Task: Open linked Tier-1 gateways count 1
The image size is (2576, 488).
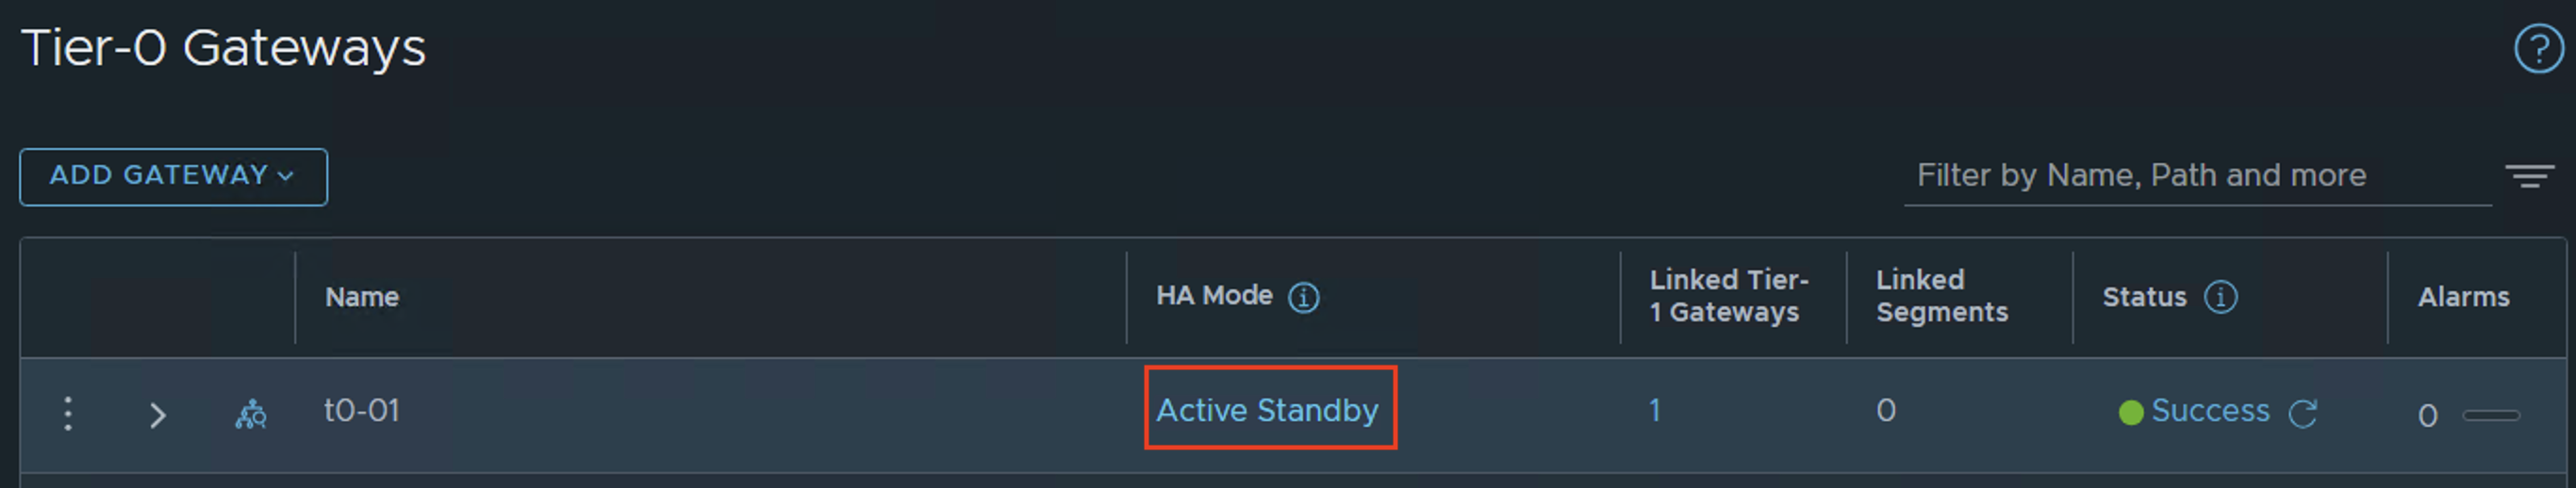Action: click(x=1654, y=410)
